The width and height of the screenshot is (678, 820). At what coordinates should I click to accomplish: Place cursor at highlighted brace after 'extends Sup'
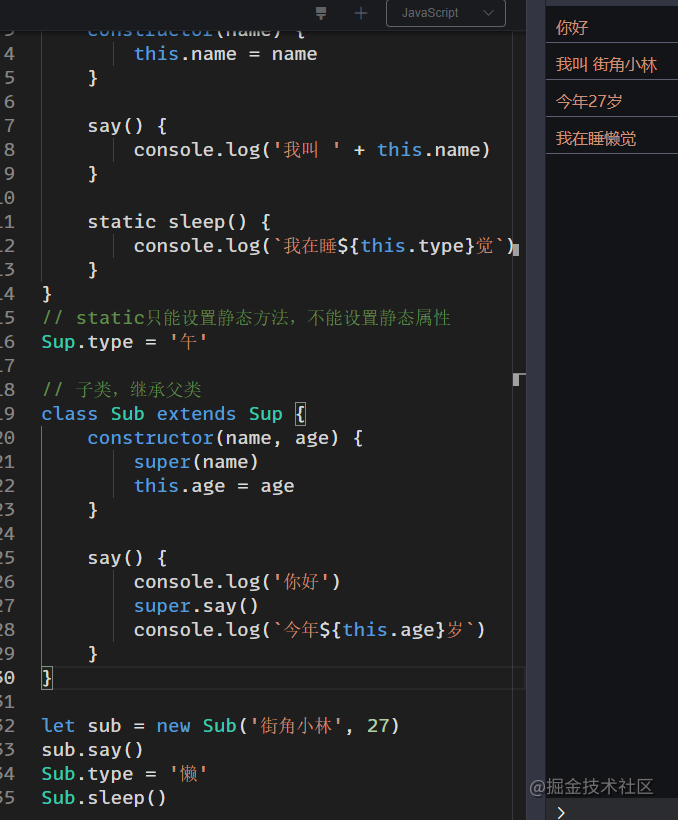point(300,414)
